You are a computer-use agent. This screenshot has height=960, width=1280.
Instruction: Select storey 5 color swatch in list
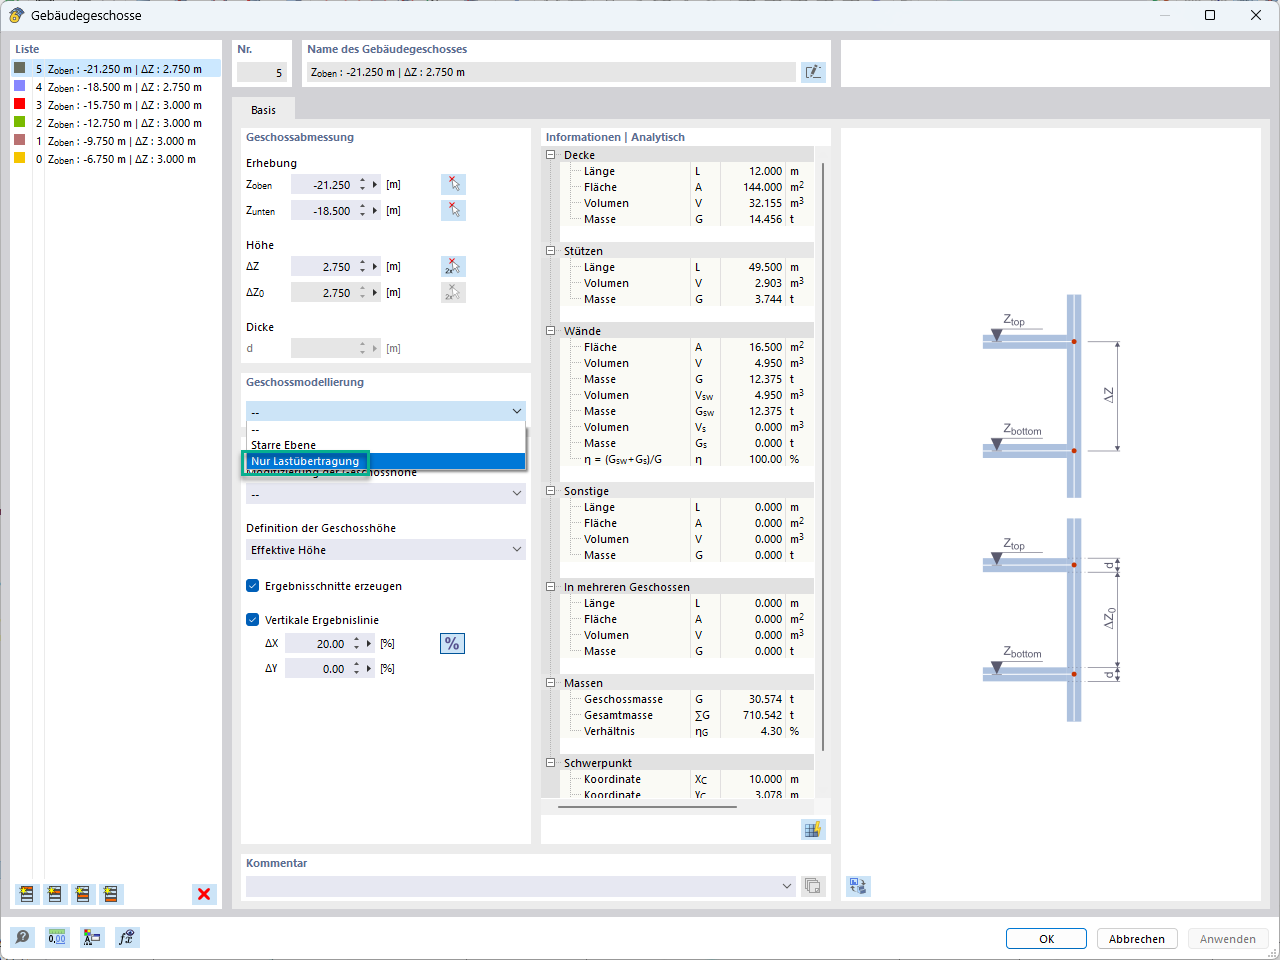(x=19, y=68)
